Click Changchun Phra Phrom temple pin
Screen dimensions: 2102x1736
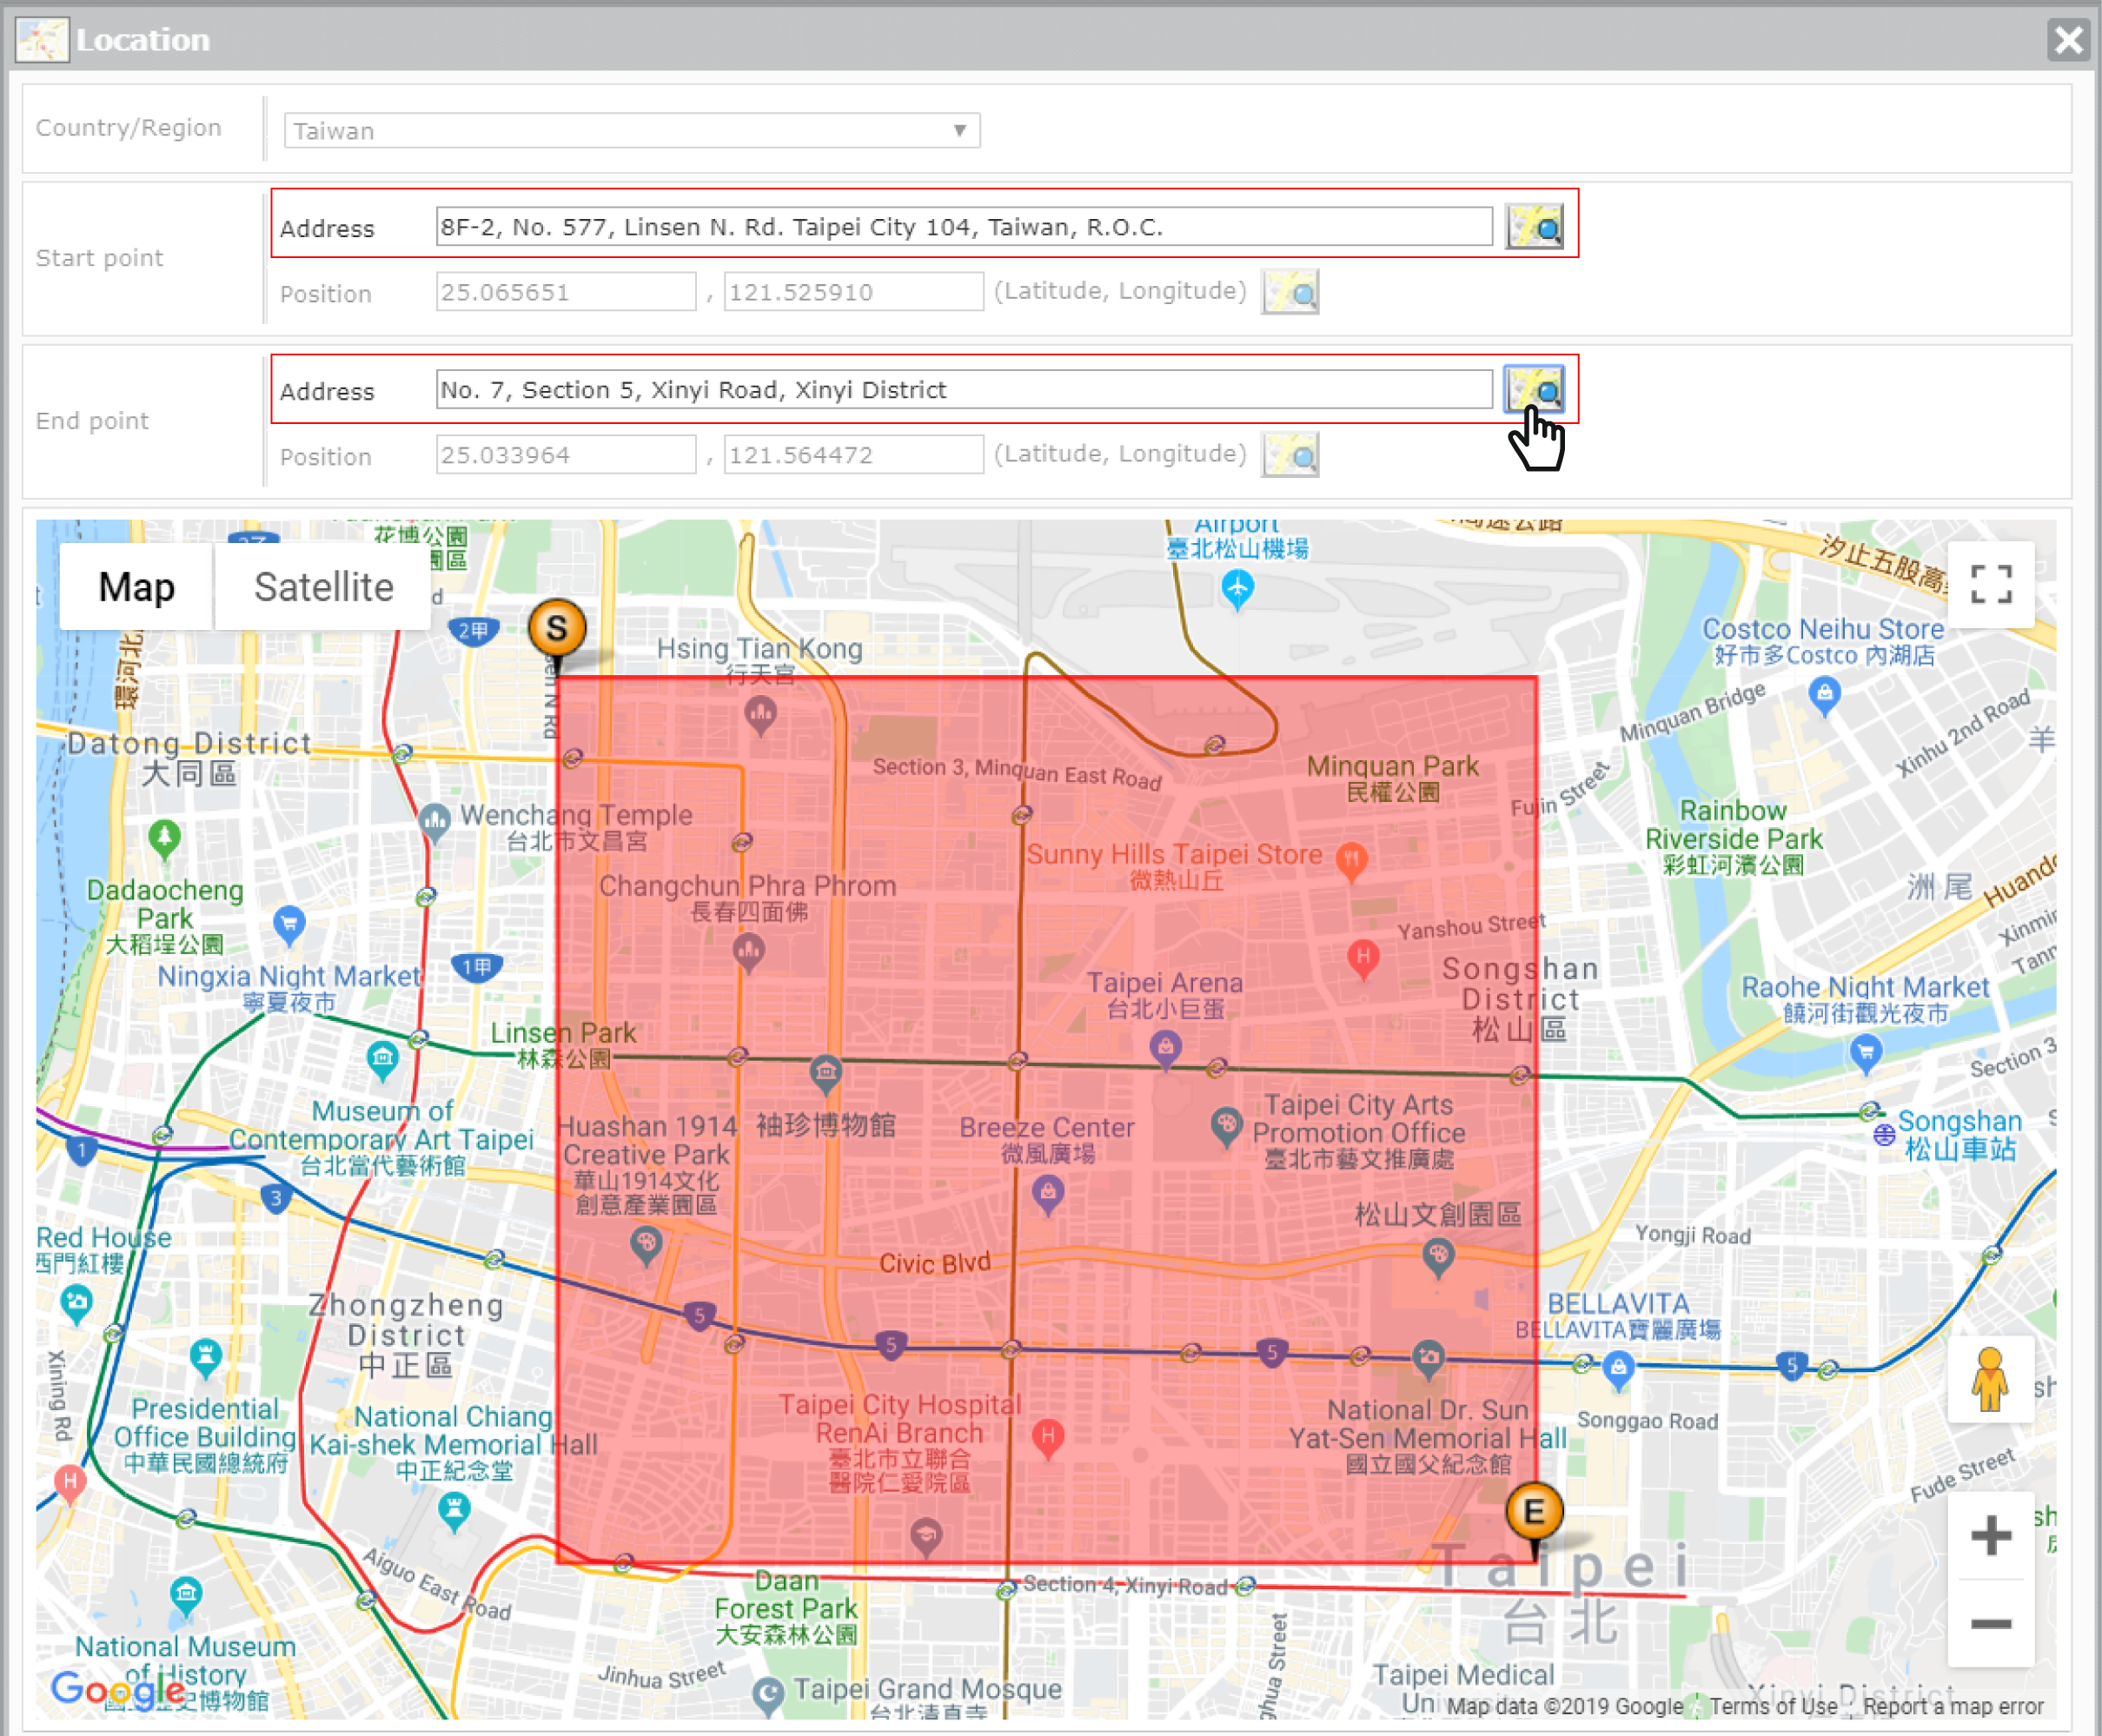[x=749, y=952]
